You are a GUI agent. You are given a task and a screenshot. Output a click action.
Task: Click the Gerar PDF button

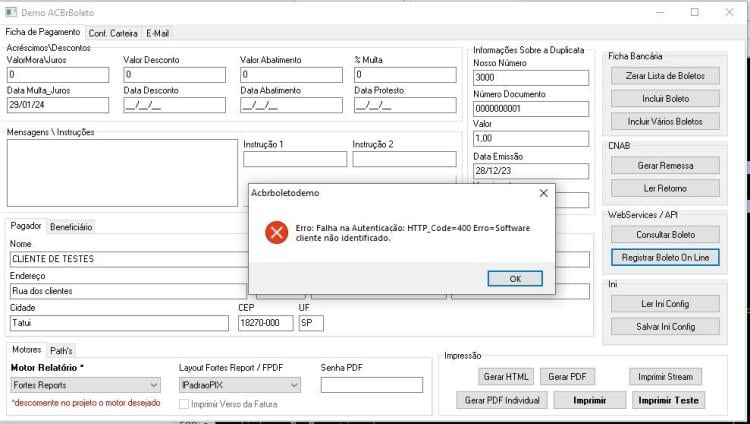pyautogui.click(x=567, y=377)
